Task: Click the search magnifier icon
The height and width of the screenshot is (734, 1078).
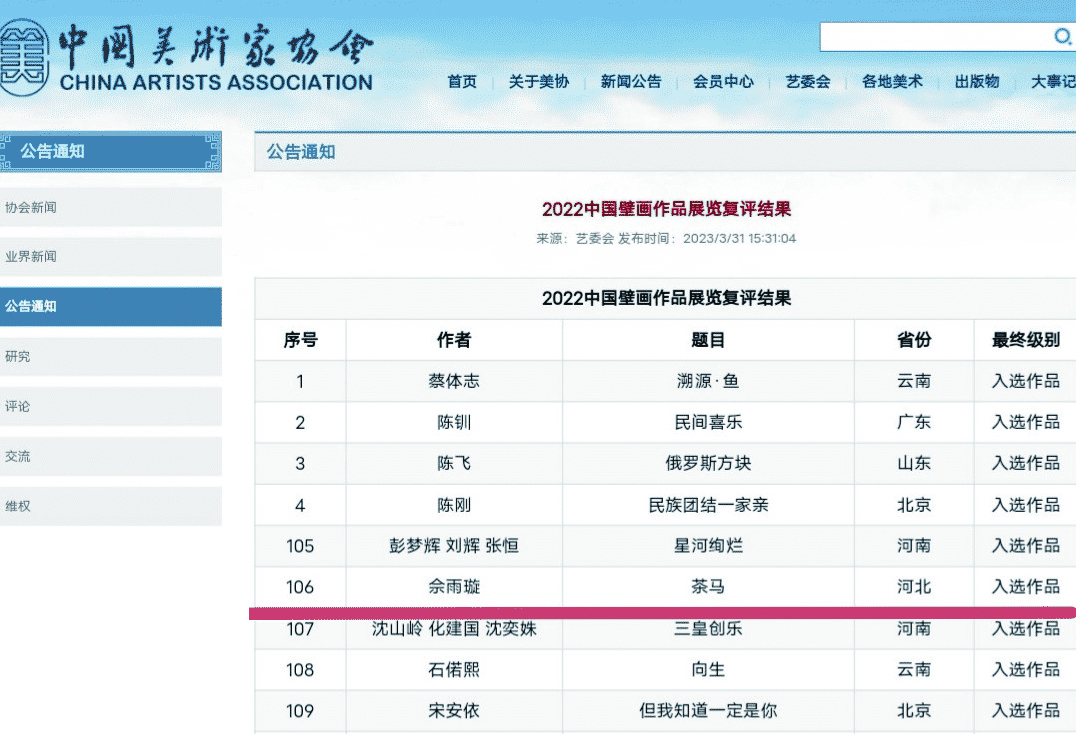Action: pos(1062,37)
